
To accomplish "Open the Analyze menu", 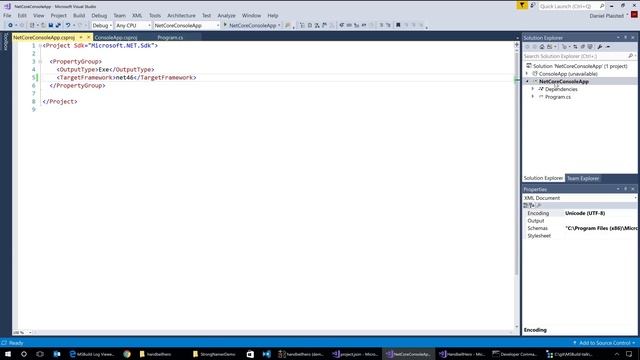I will tap(226, 16).
